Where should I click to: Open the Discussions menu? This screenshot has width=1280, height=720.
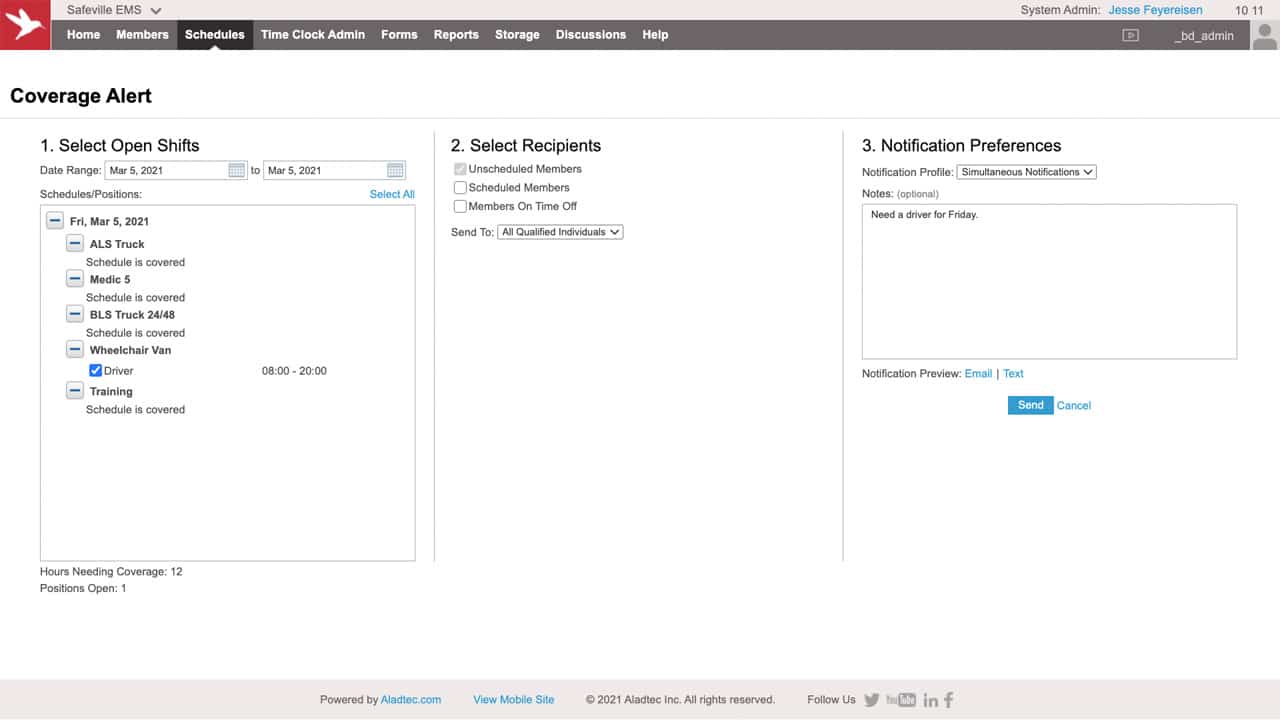(x=591, y=34)
